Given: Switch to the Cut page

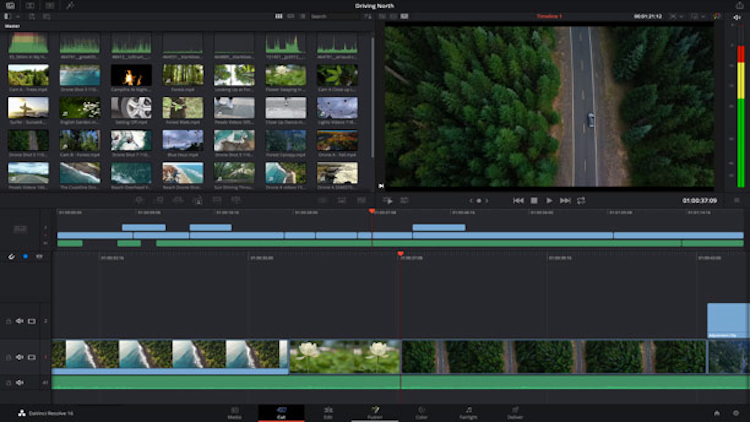Looking at the screenshot, I should pos(281,413).
